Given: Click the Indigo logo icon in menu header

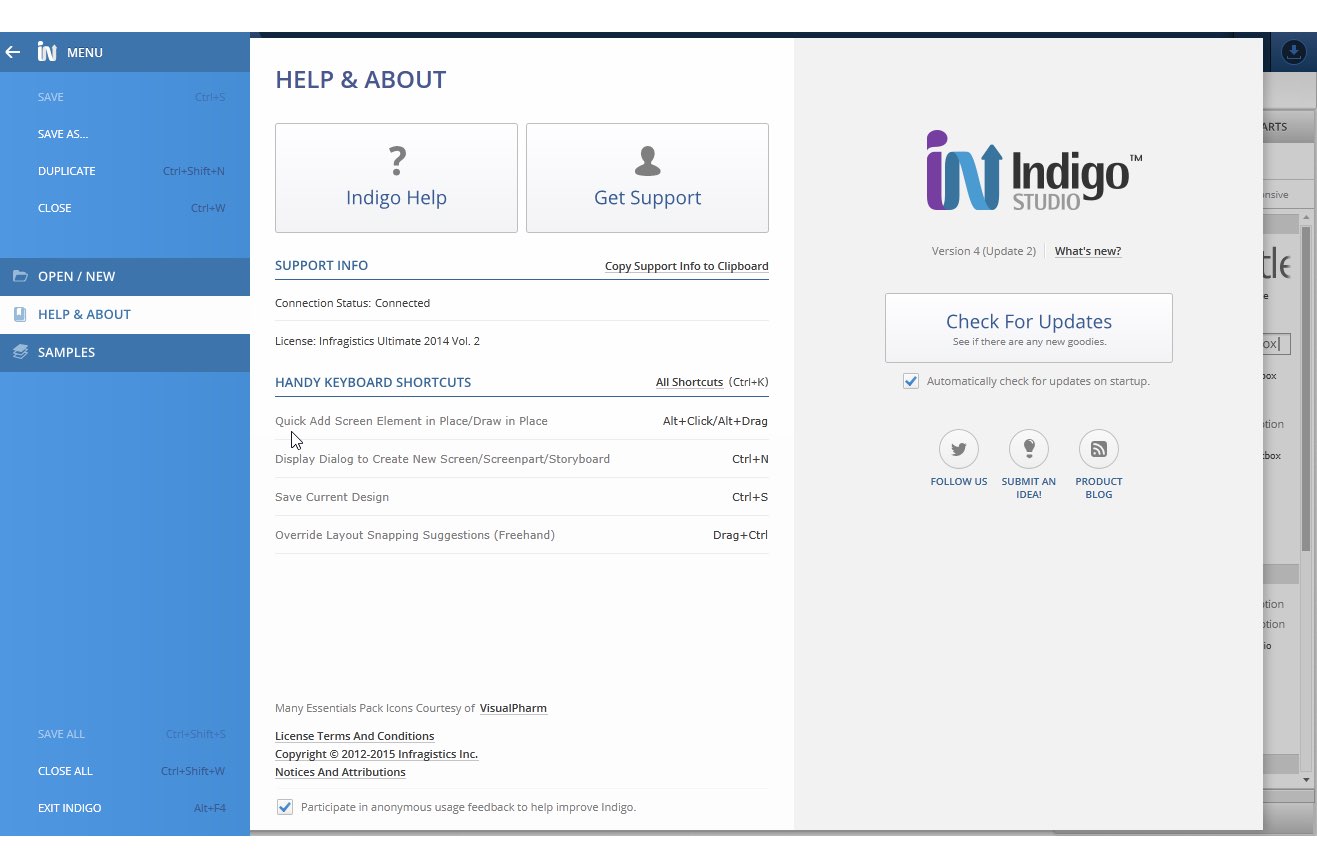Looking at the screenshot, I should click(47, 52).
